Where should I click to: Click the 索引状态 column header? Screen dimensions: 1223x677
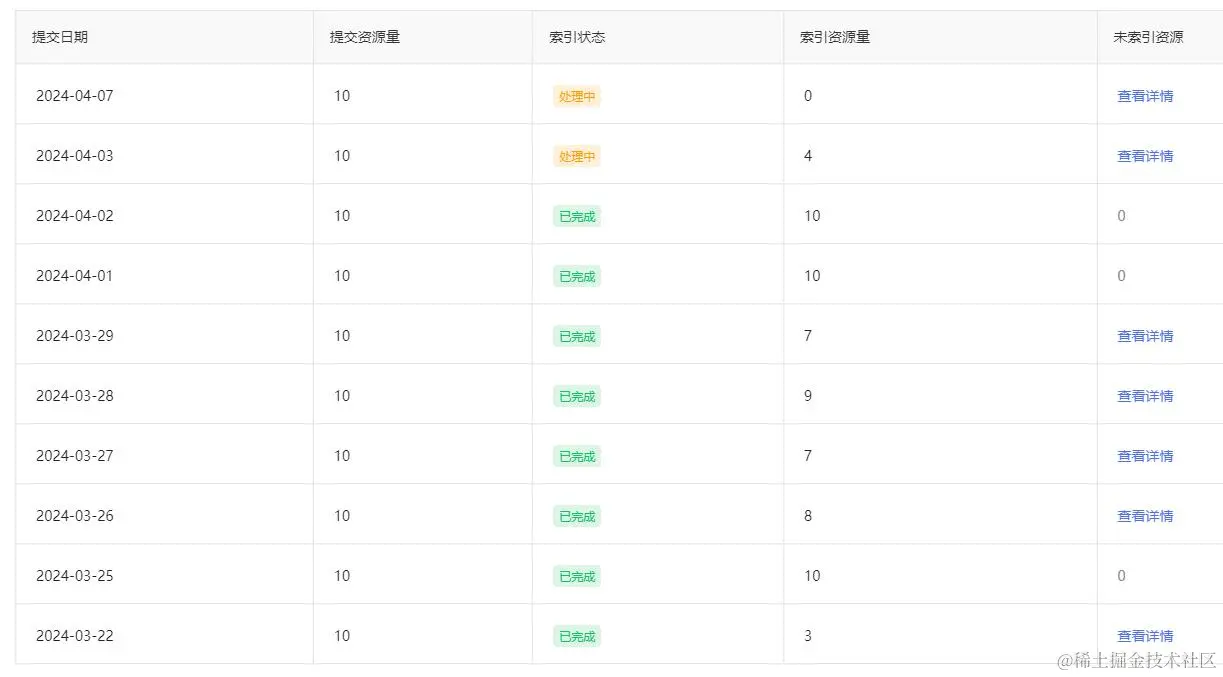pyautogui.click(x=576, y=37)
